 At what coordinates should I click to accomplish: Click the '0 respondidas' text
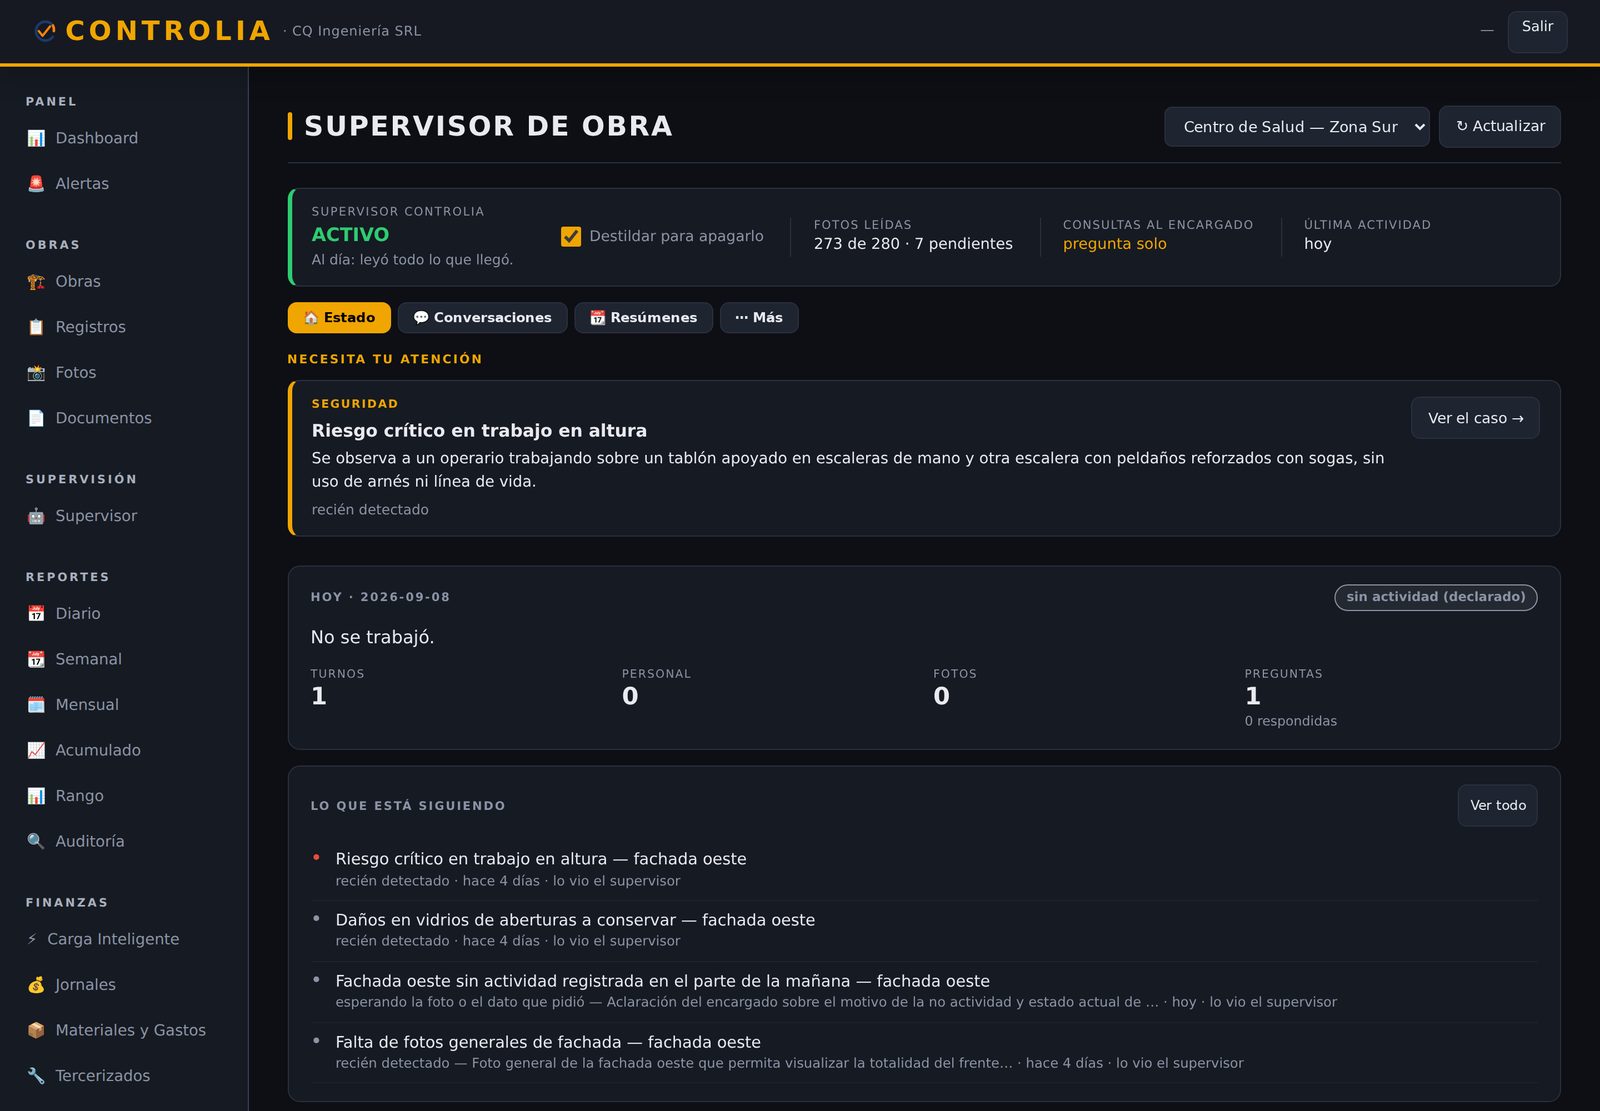[x=1290, y=721]
